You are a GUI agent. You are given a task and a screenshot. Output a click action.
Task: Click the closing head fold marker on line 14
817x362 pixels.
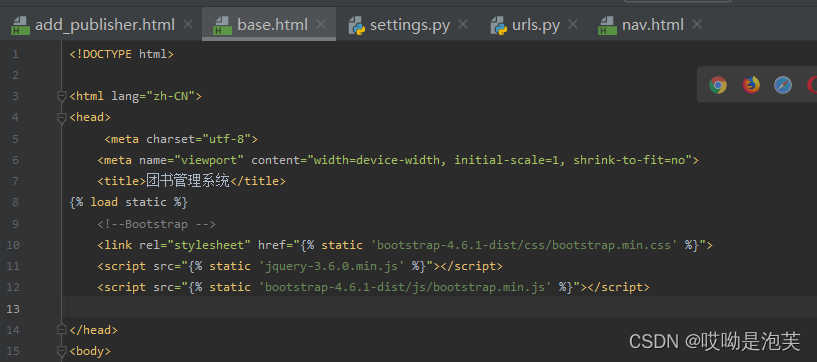click(x=61, y=329)
